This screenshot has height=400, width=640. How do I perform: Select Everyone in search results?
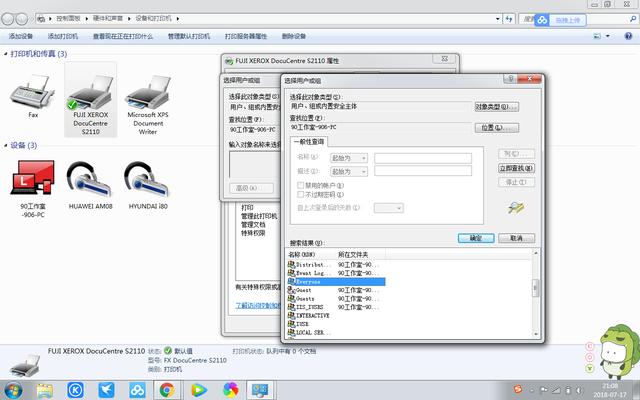336,282
